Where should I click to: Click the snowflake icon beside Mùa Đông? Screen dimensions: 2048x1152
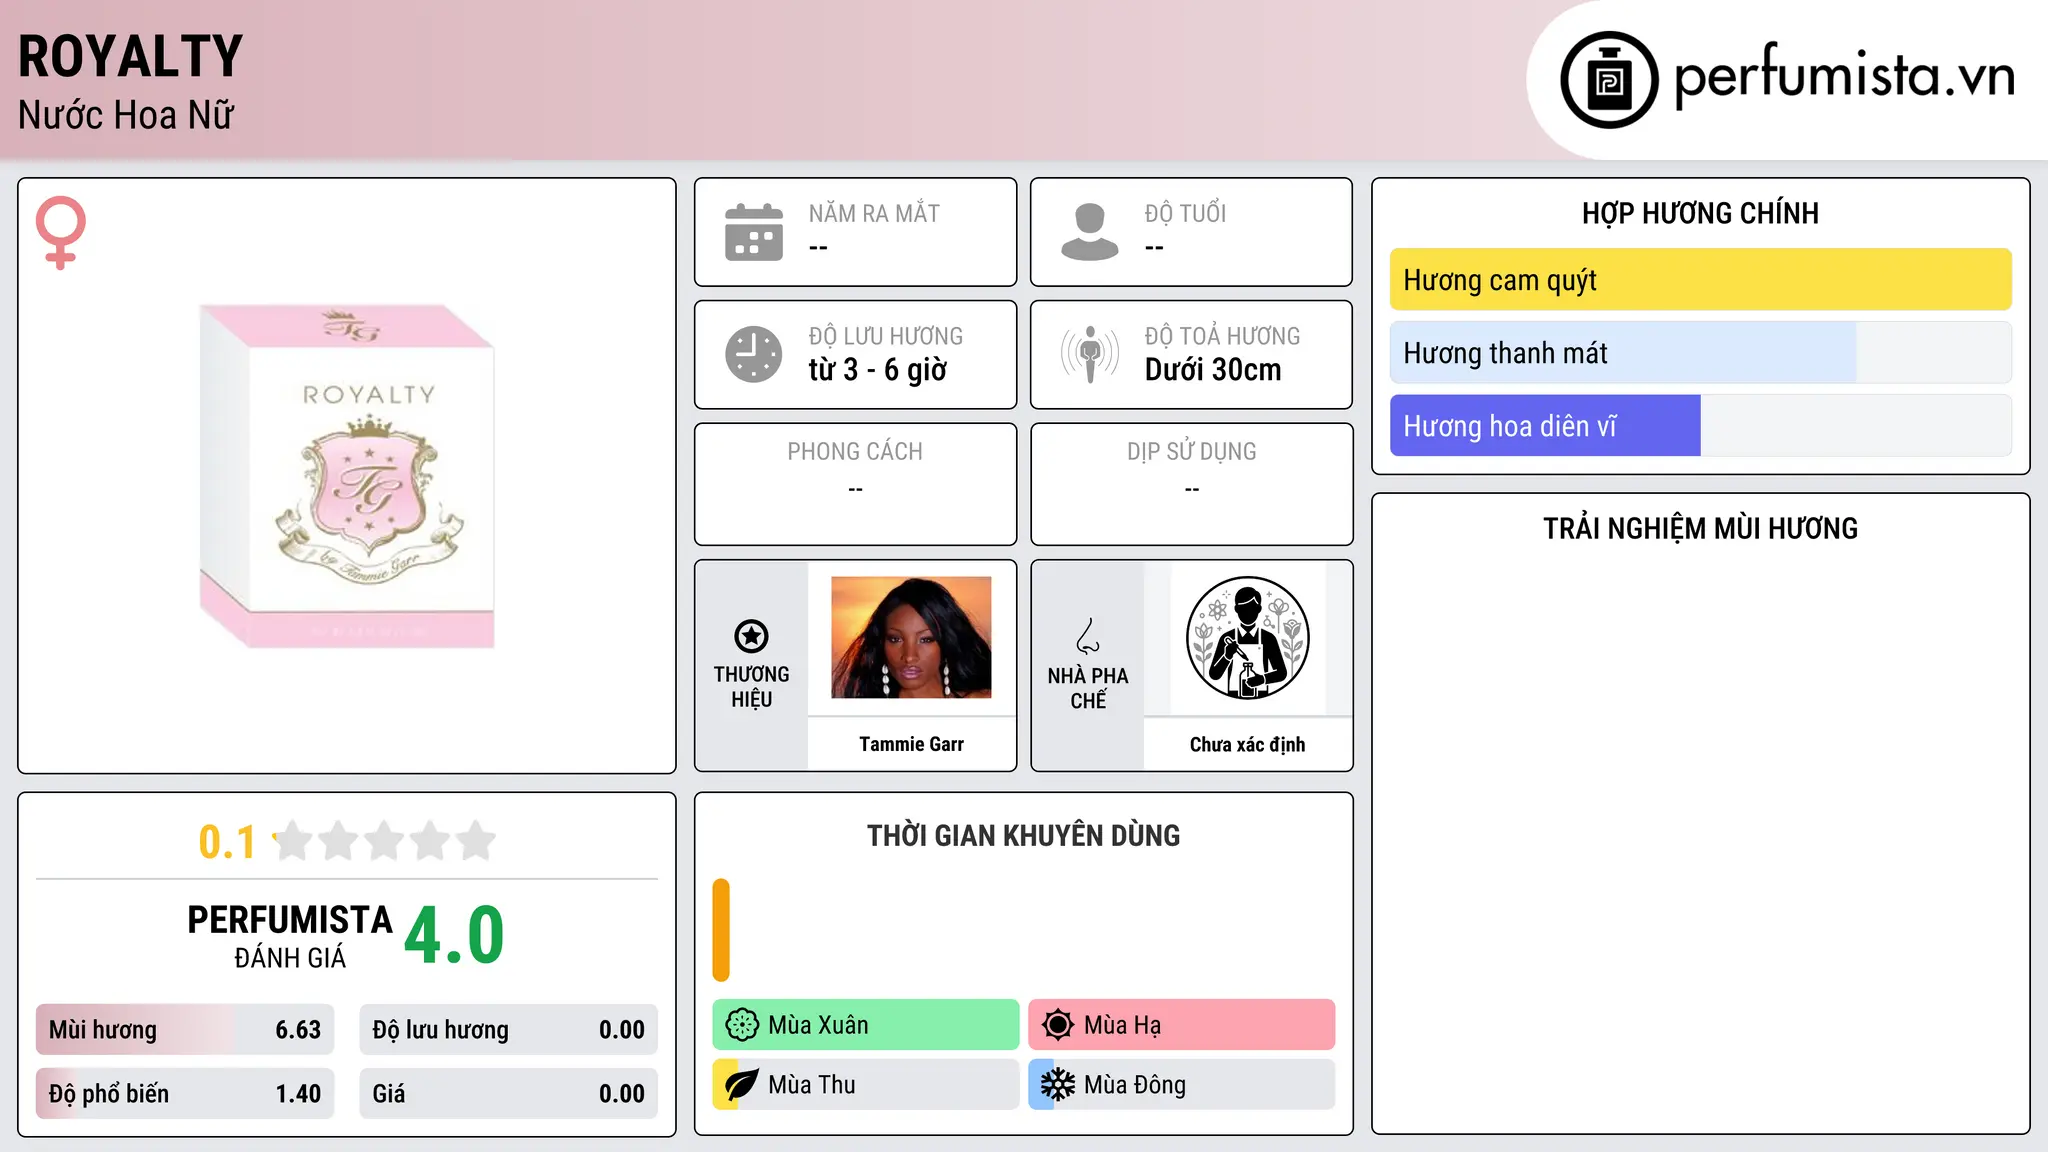(x=1058, y=1085)
